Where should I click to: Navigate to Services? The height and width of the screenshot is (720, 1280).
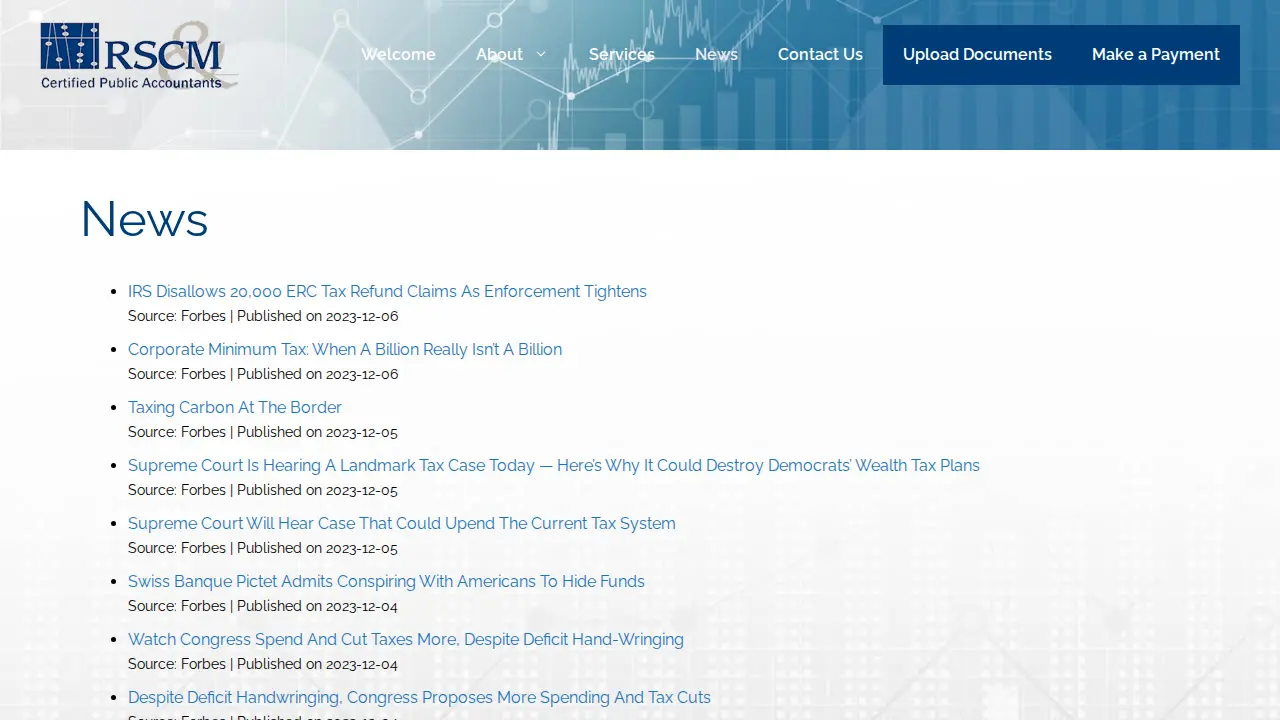pyautogui.click(x=622, y=55)
